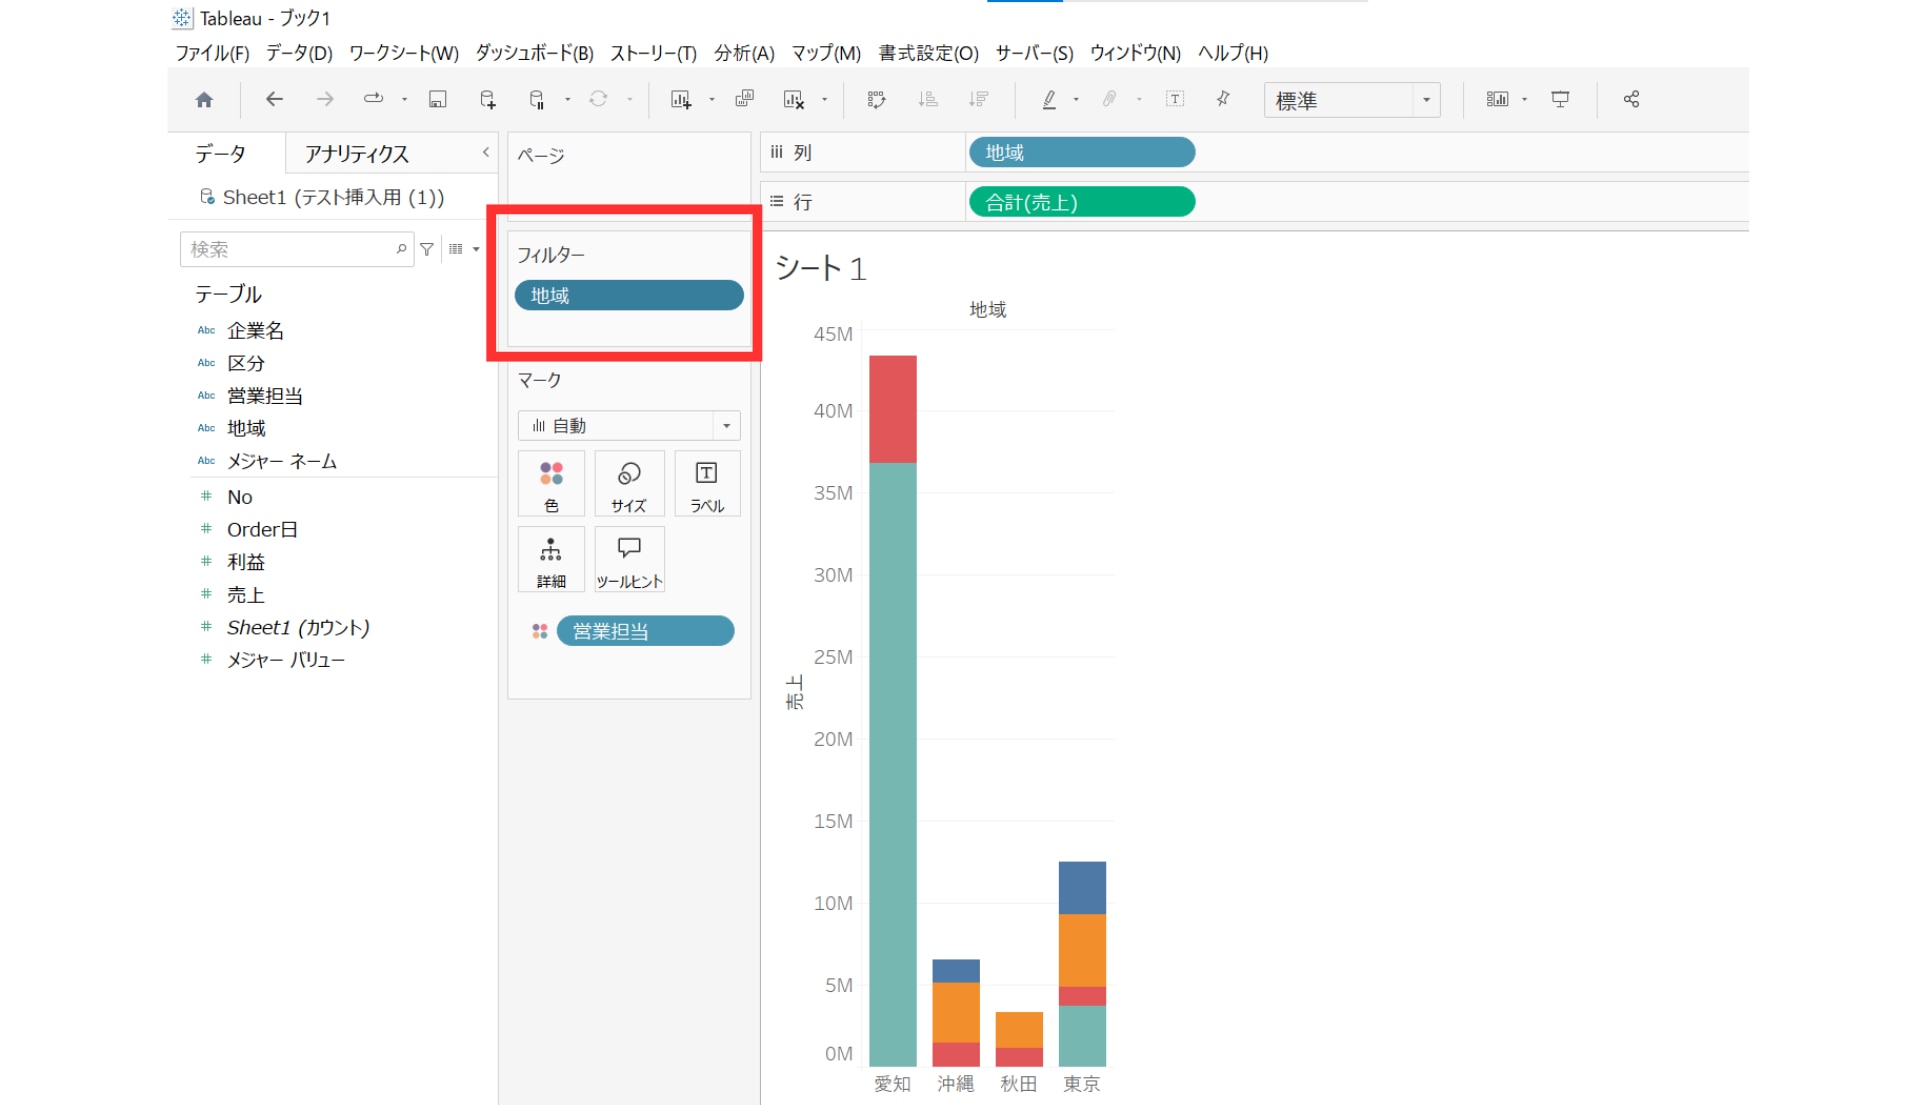Screen dimensions: 1917x1105
Task: Click the Undo back arrow icon
Action: point(274,99)
